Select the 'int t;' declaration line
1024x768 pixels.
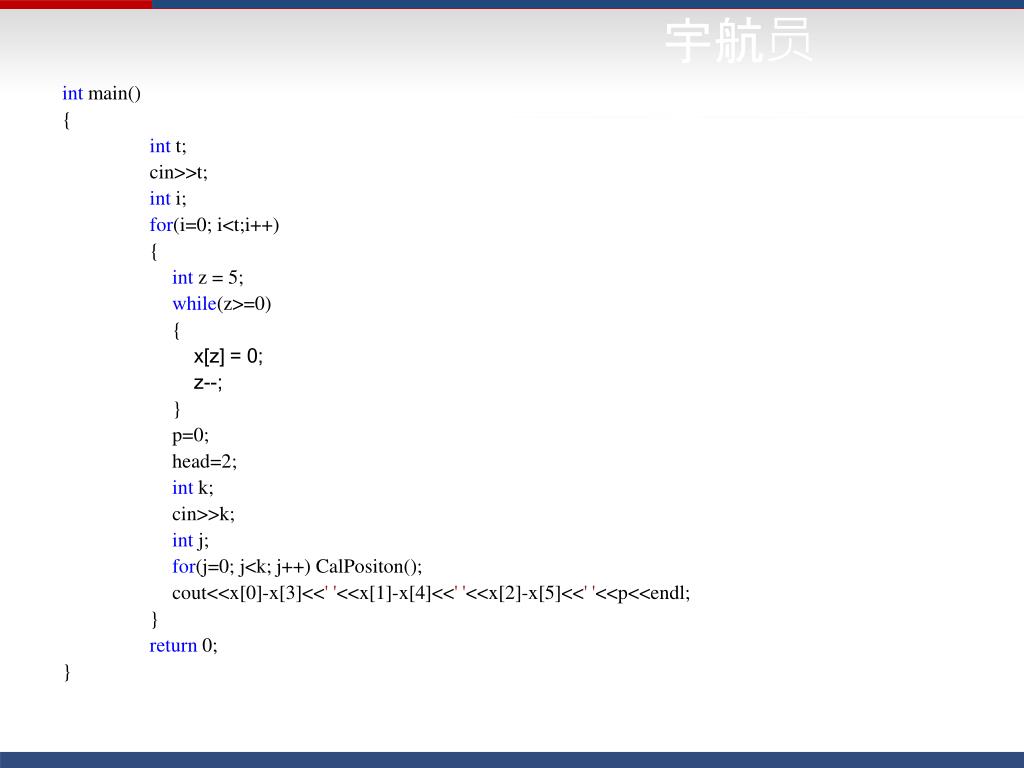(168, 146)
